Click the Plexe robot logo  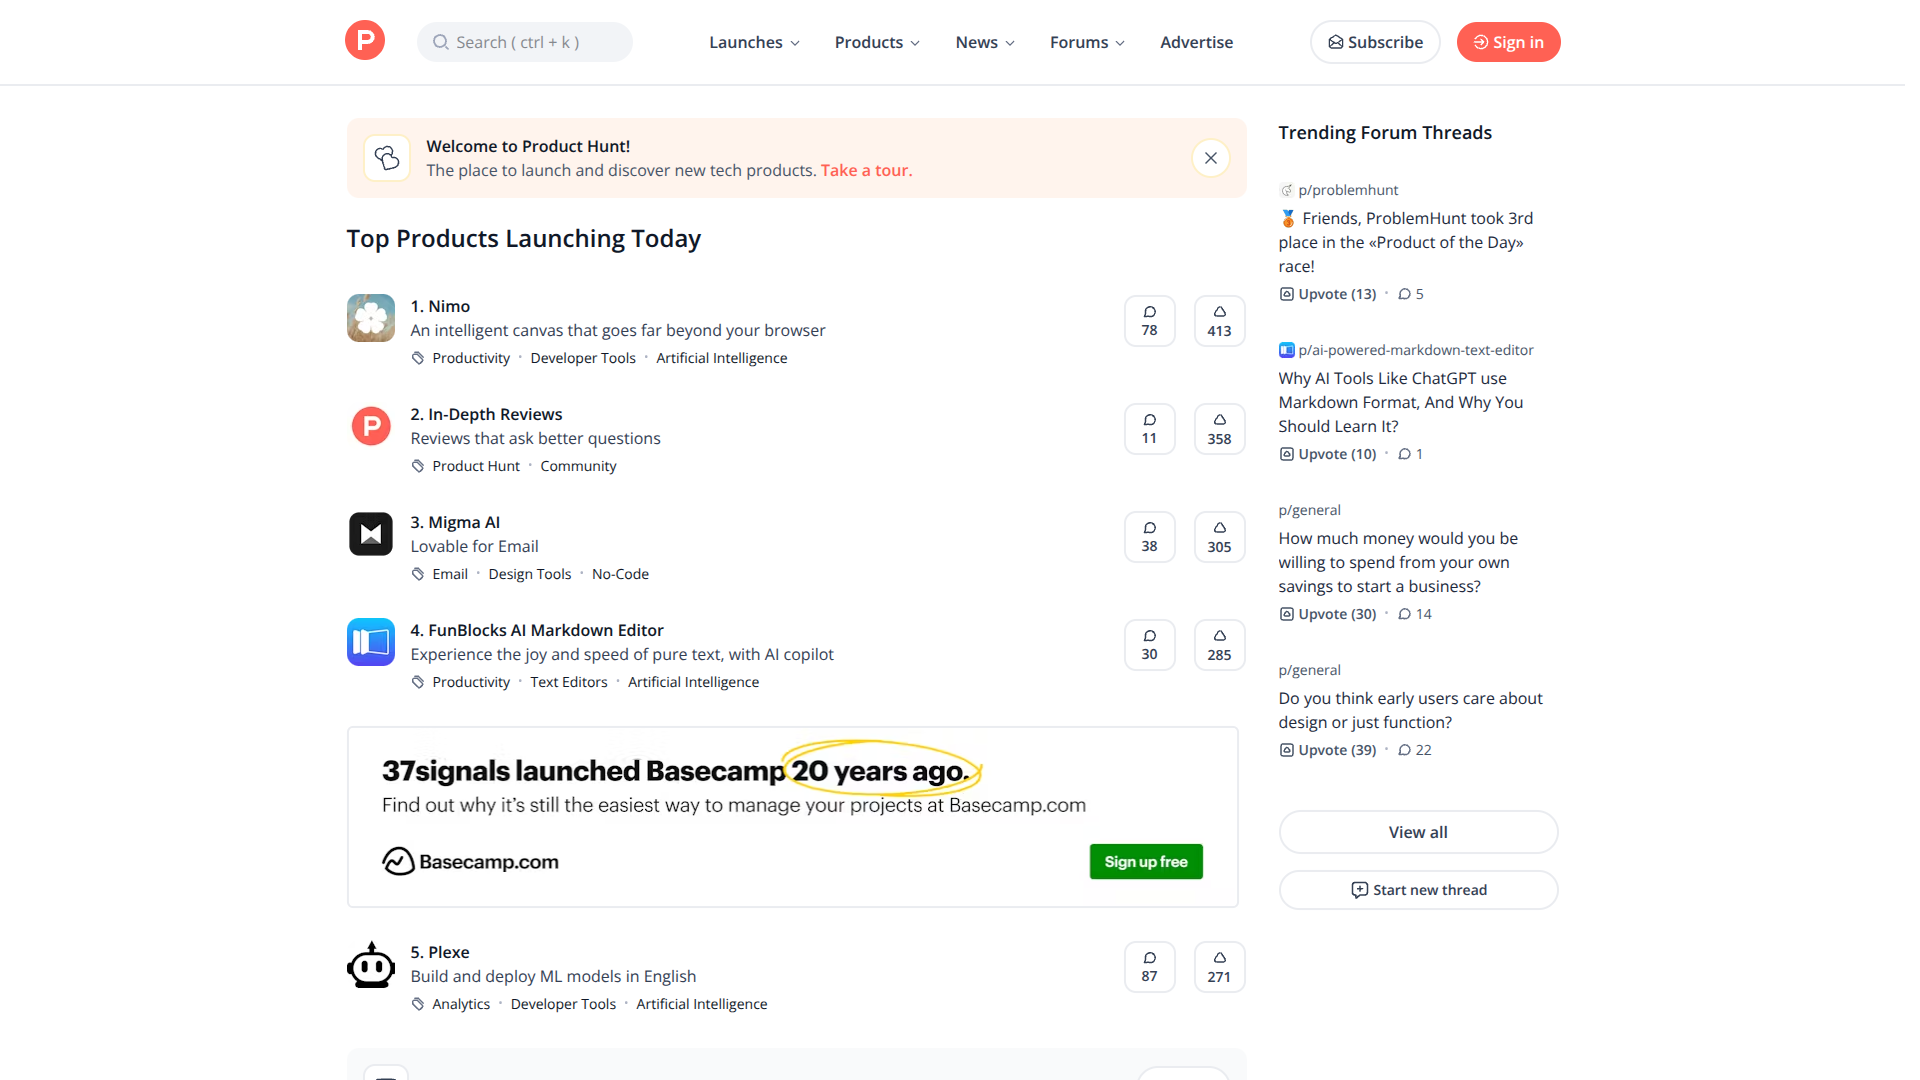[370, 964]
